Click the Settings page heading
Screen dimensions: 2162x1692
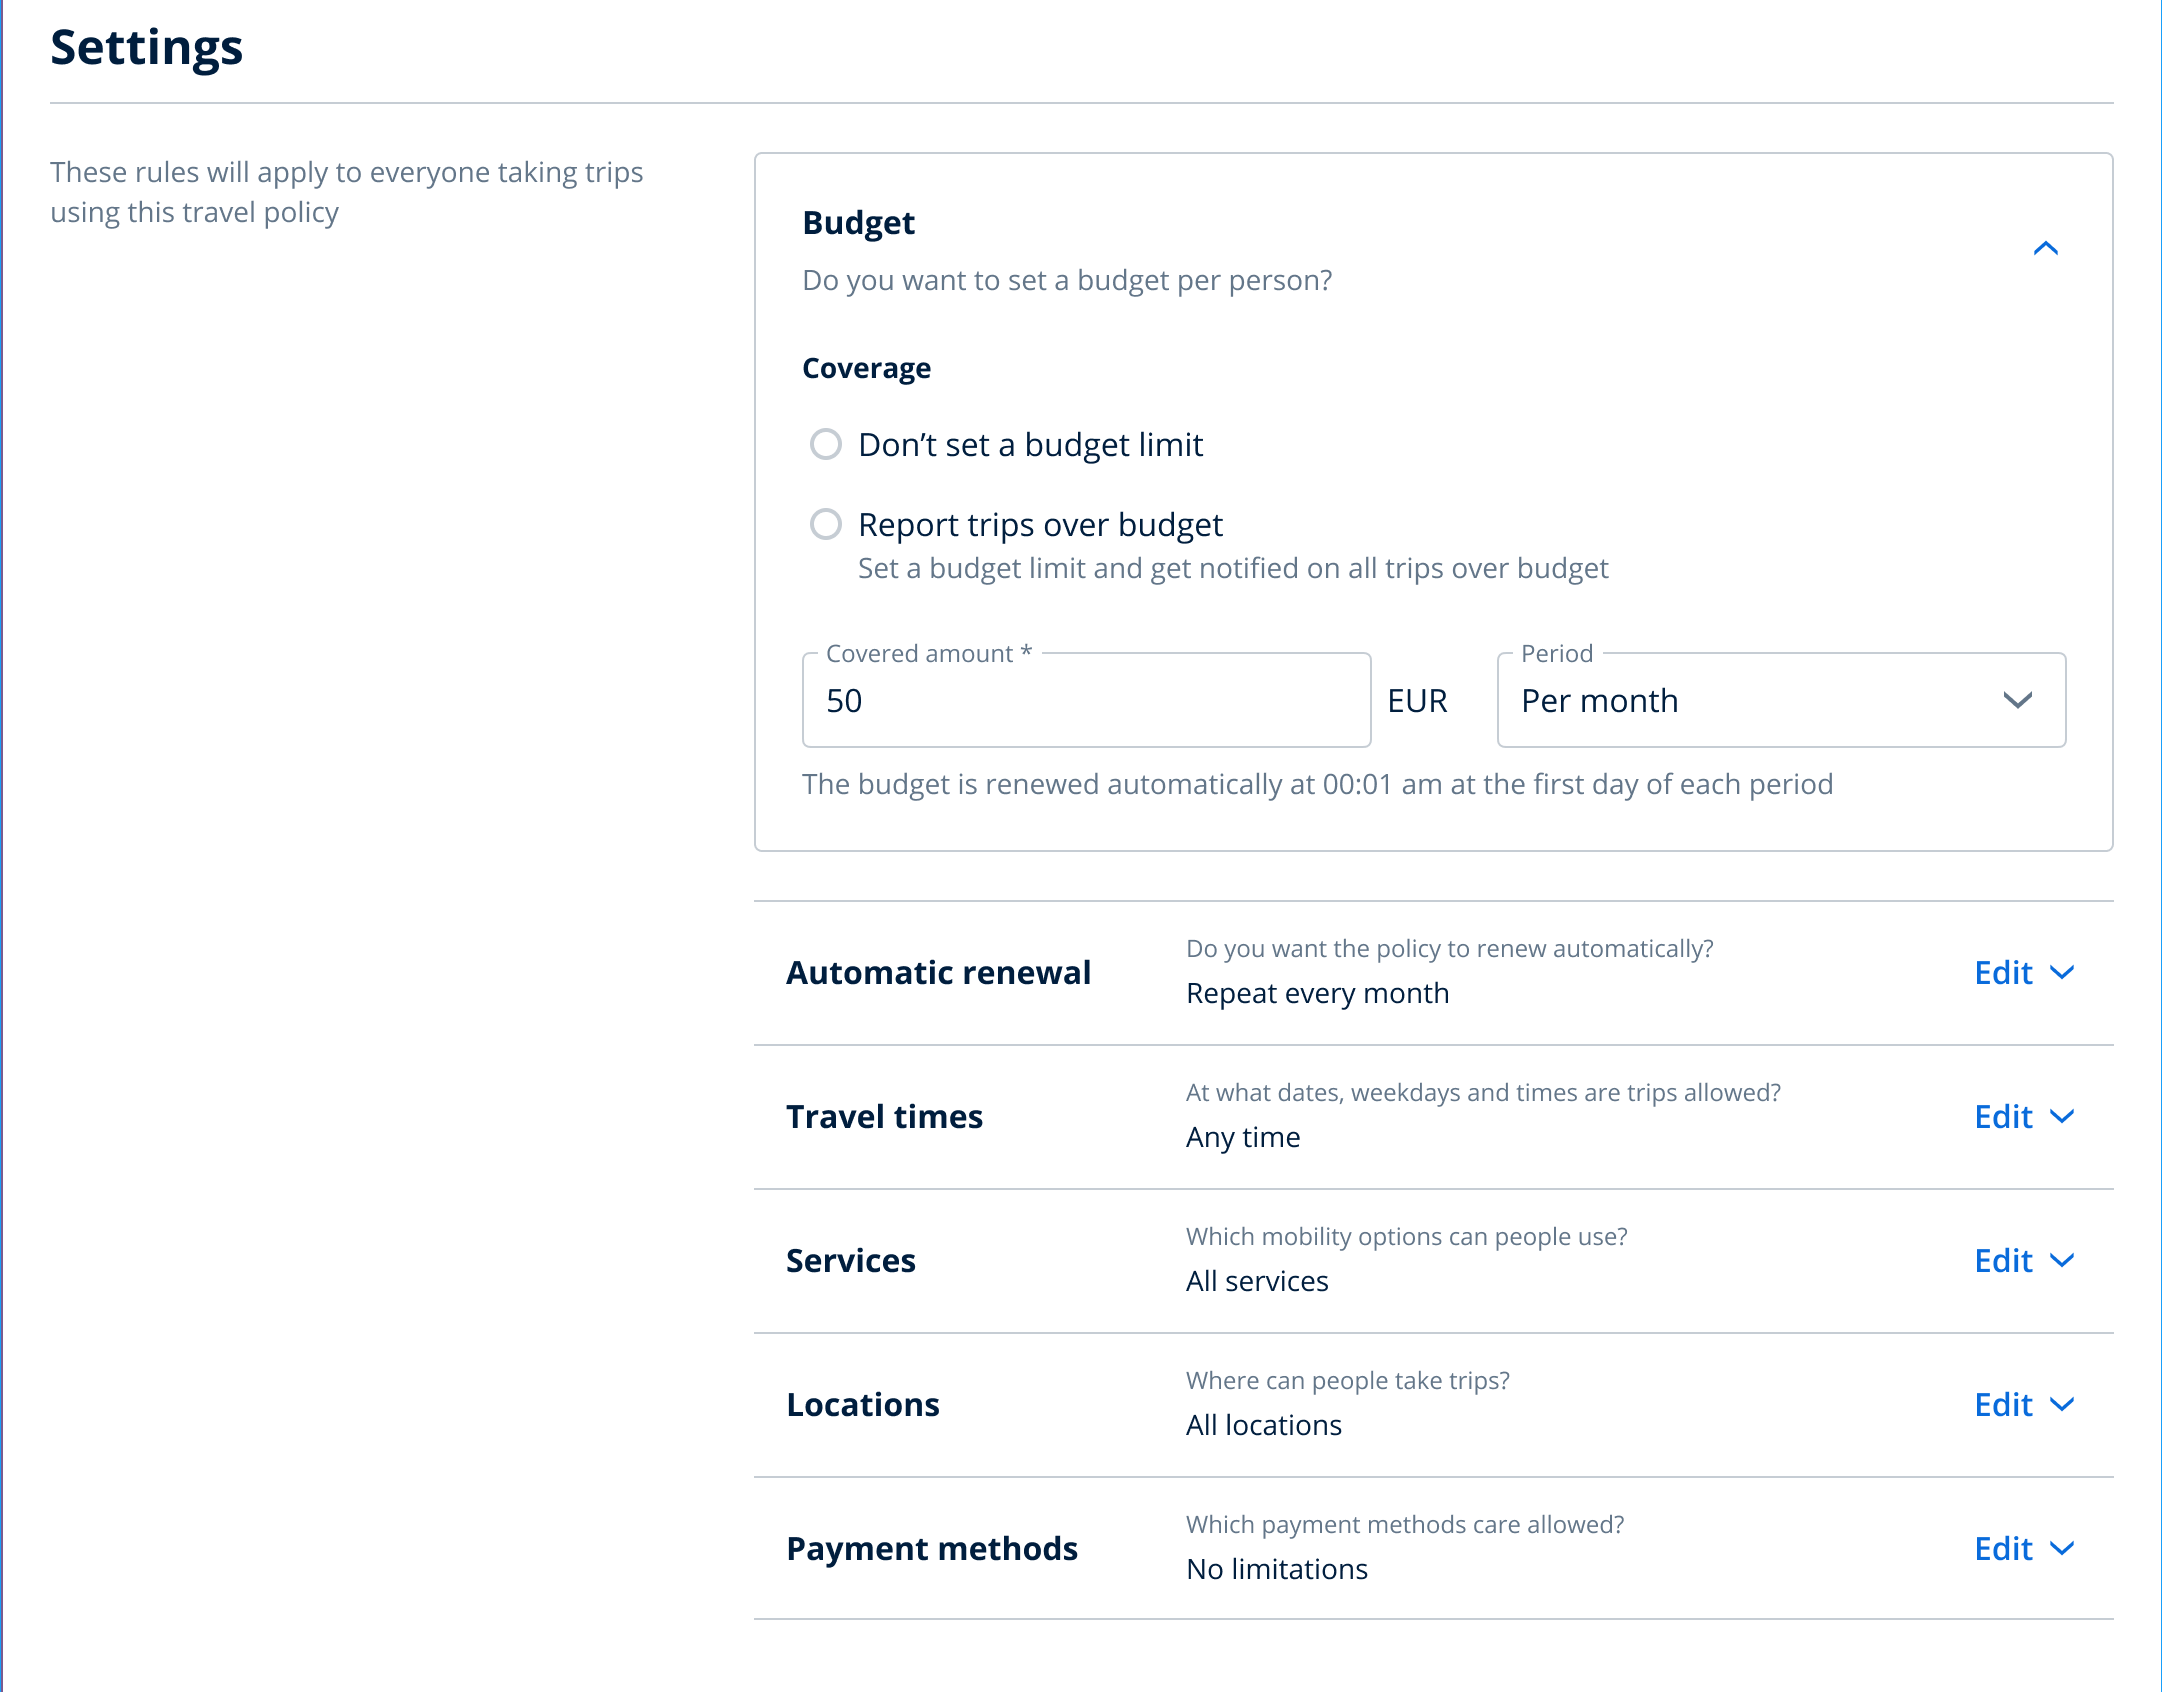146,47
